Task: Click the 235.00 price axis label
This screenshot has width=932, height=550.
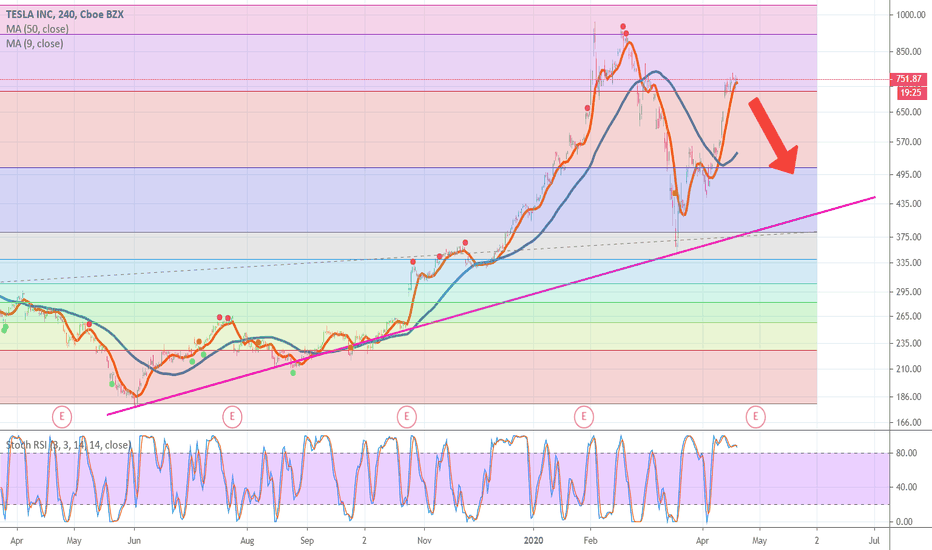Action: (909, 344)
